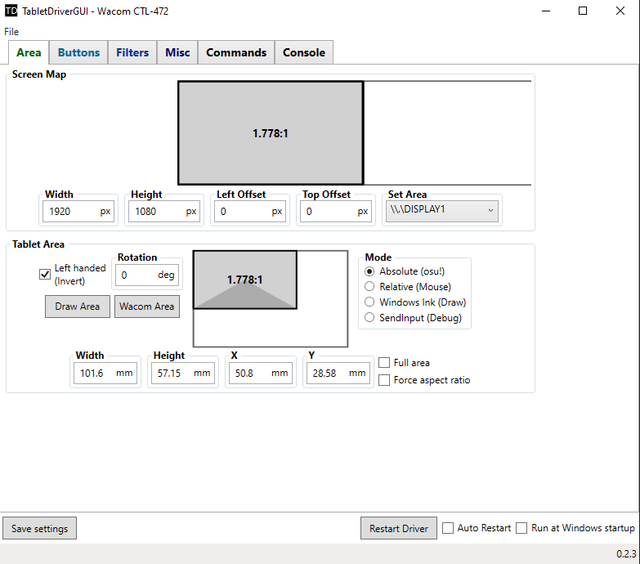The width and height of the screenshot is (640, 564).
Task: Expand the Set Area DISPLAY1 dropdown
Action: [x=442, y=211]
